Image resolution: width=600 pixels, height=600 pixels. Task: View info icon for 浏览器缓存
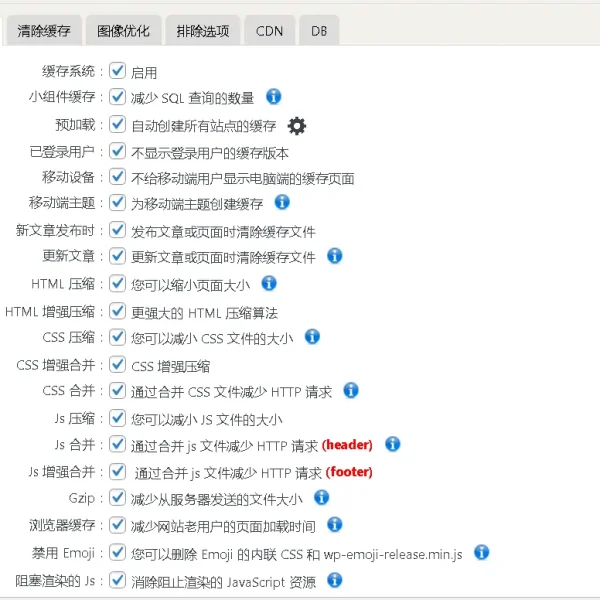pyautogui.click(x=334, y=524)
